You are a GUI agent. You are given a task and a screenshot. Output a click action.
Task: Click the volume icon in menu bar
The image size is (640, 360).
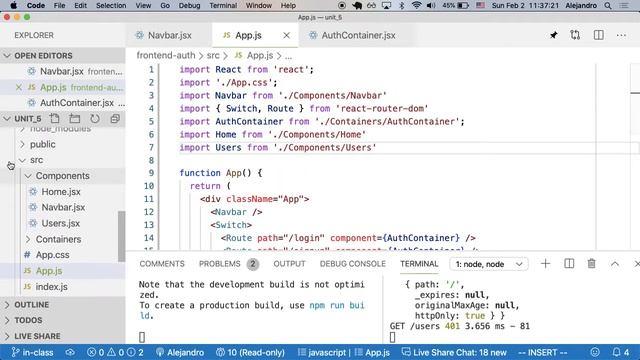pyautogui.click(x=431, y=6)
